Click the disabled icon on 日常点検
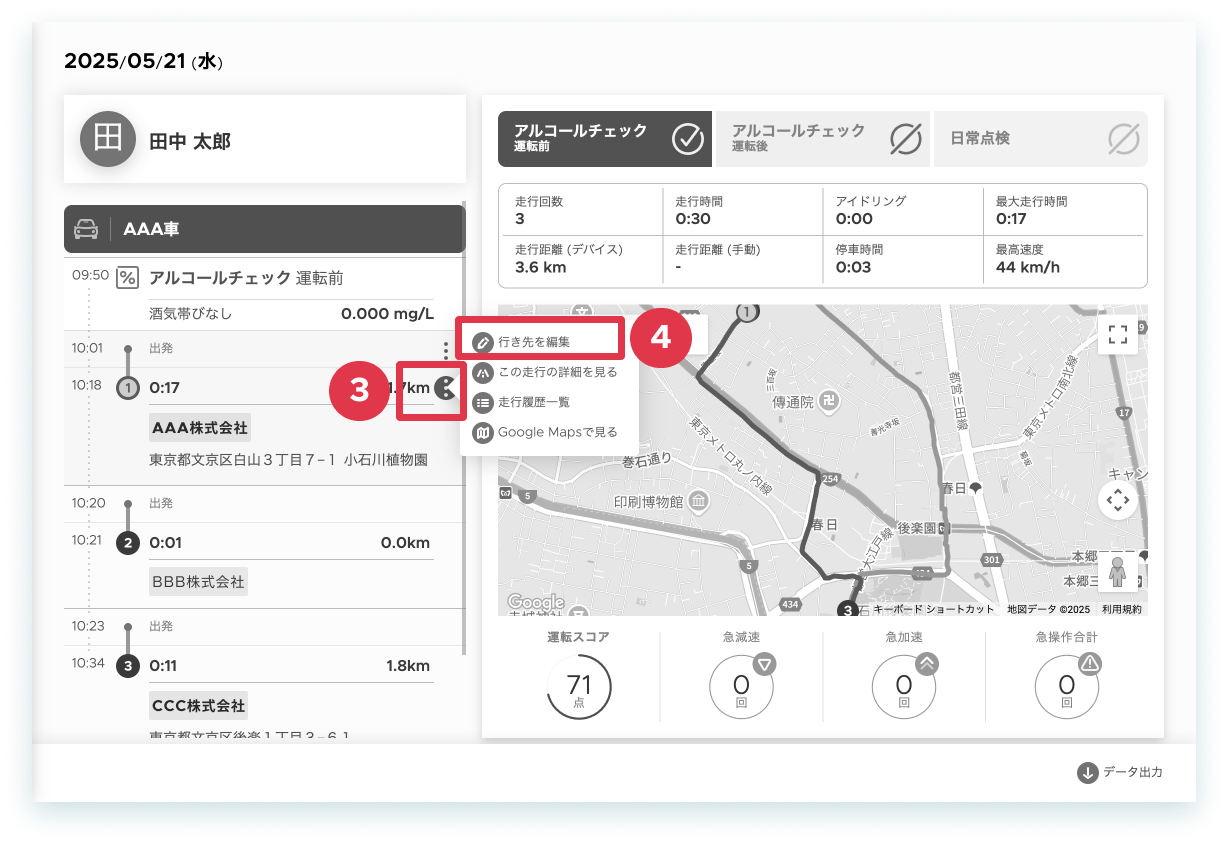Screen dimensions: 1228x844 click(1124, 139)
